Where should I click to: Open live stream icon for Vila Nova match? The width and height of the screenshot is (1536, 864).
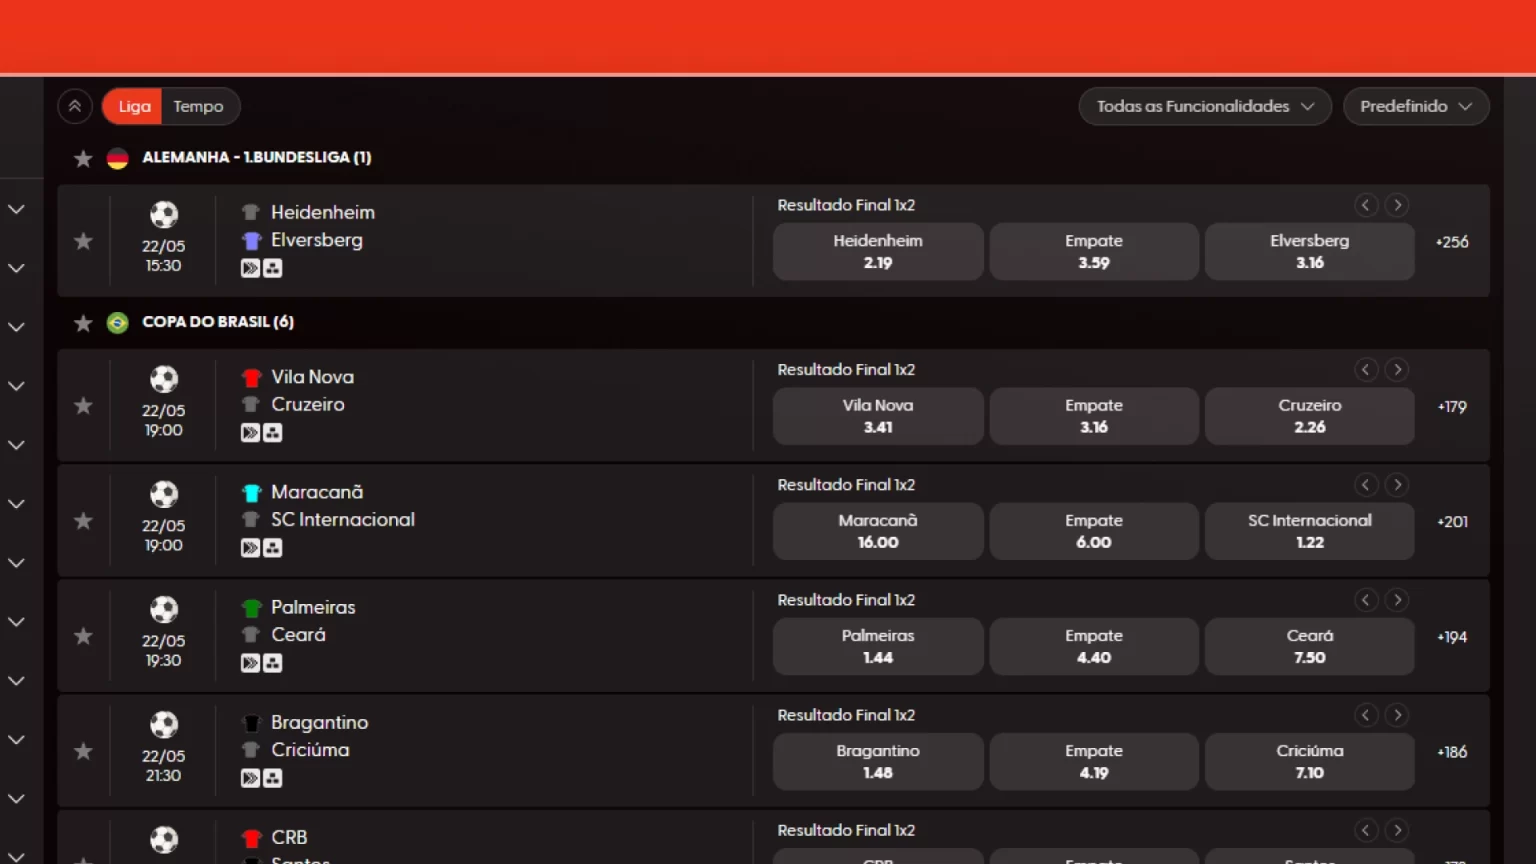(250, 433)
